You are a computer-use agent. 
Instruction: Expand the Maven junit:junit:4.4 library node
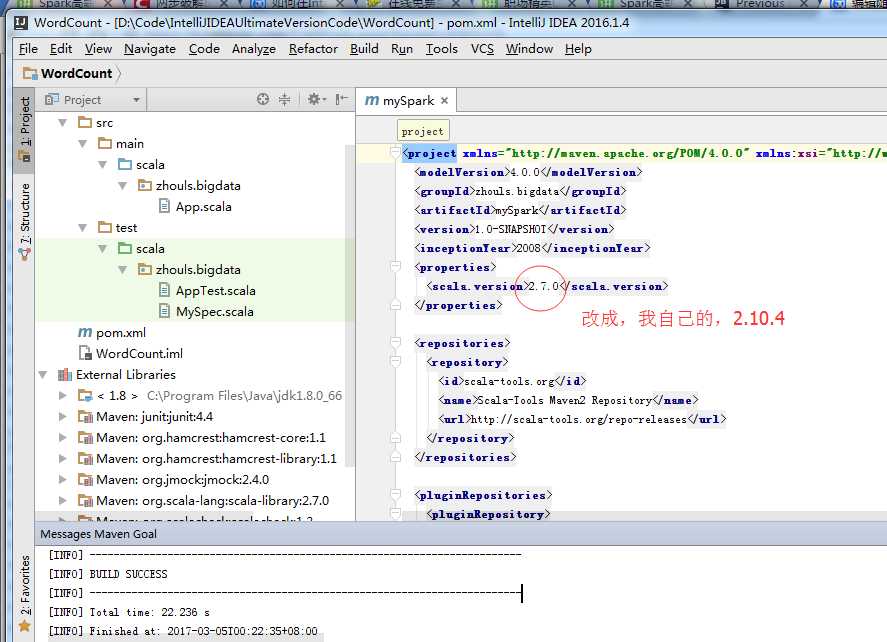click(x=64, y=417)
